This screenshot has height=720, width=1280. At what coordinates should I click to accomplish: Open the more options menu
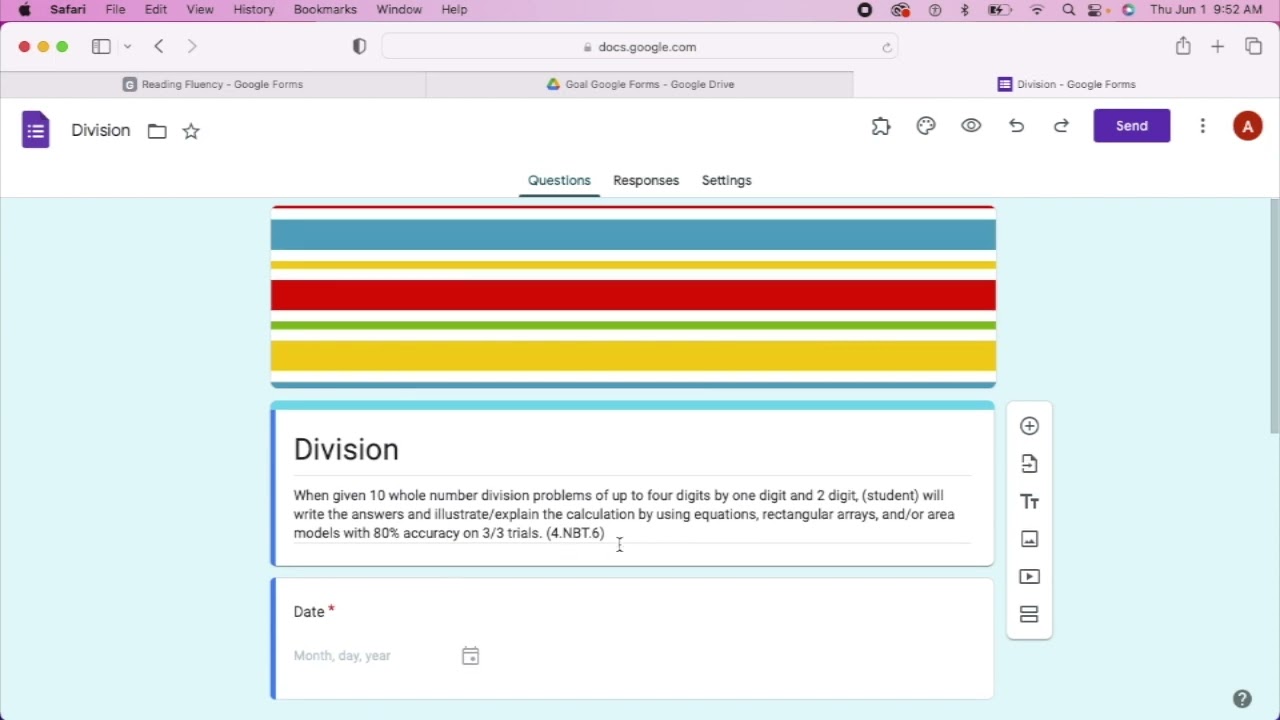(x=1203, y=126)
